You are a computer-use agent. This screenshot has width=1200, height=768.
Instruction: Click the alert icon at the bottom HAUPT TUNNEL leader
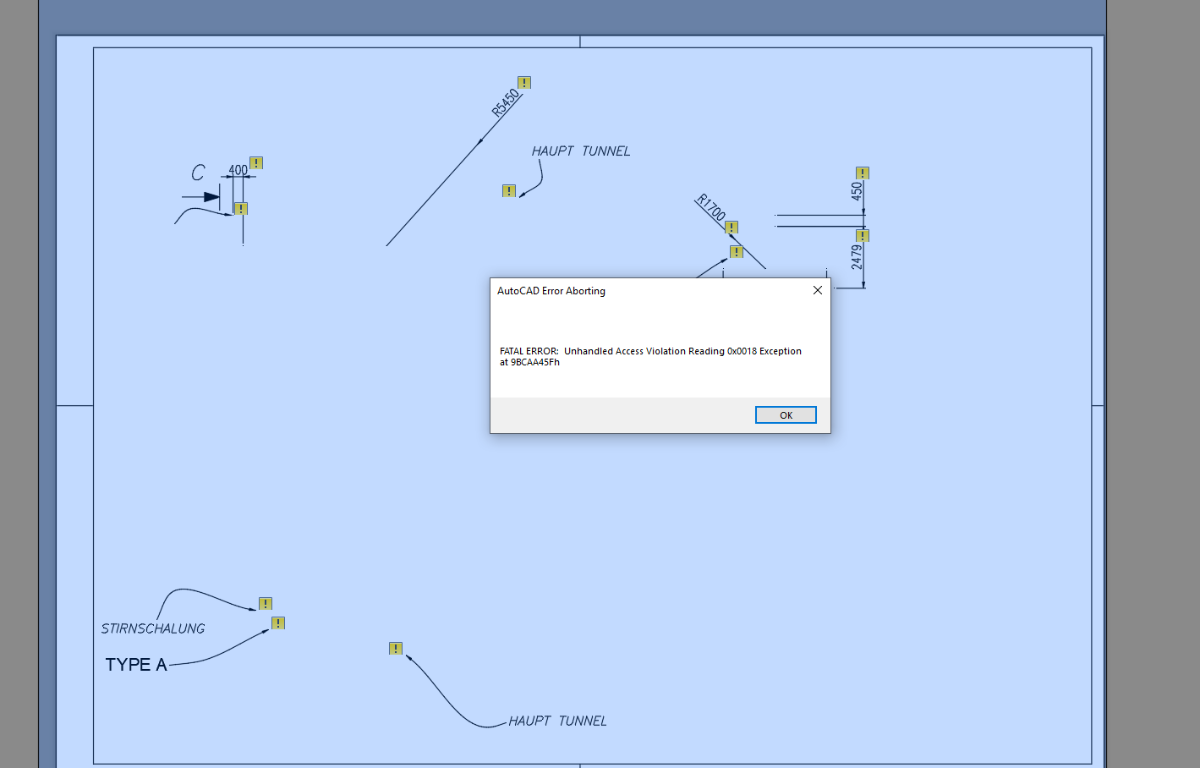[396, 648]
